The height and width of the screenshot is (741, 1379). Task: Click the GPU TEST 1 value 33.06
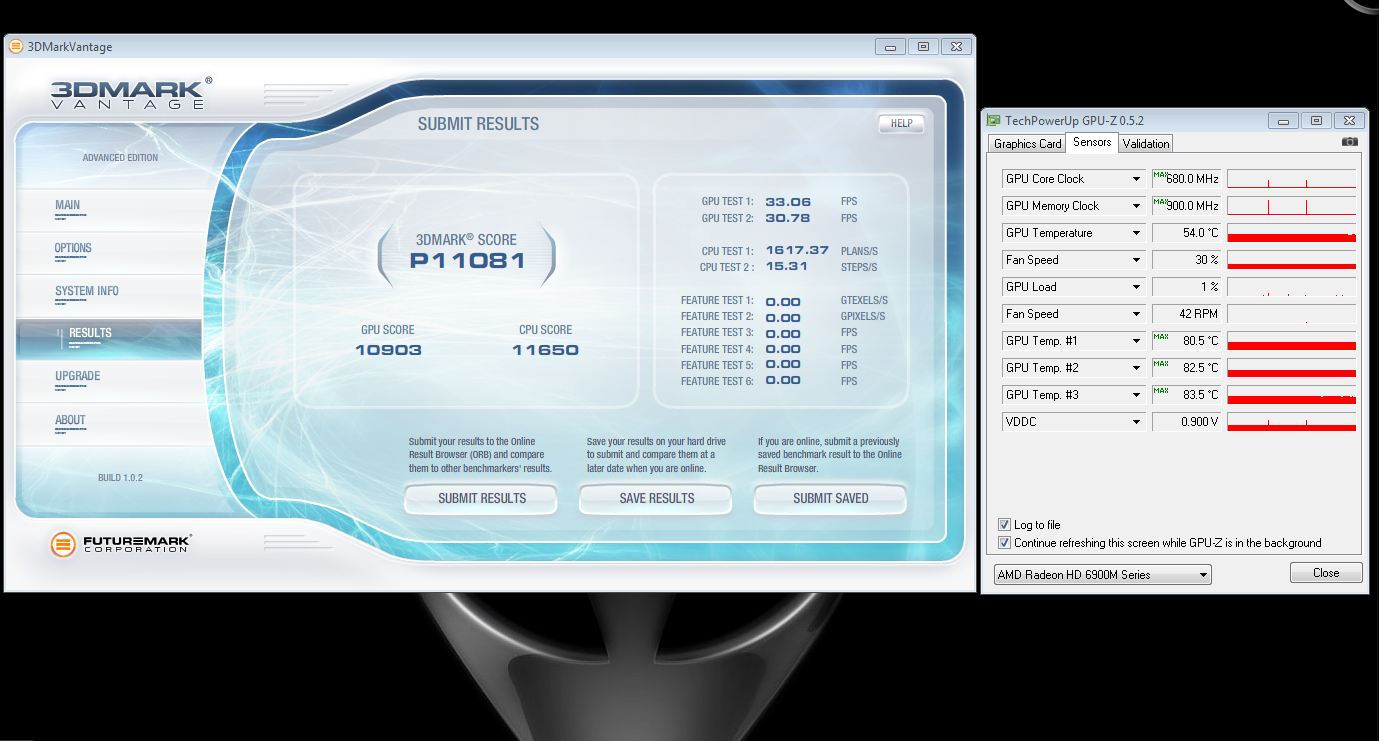coord(788,202)
